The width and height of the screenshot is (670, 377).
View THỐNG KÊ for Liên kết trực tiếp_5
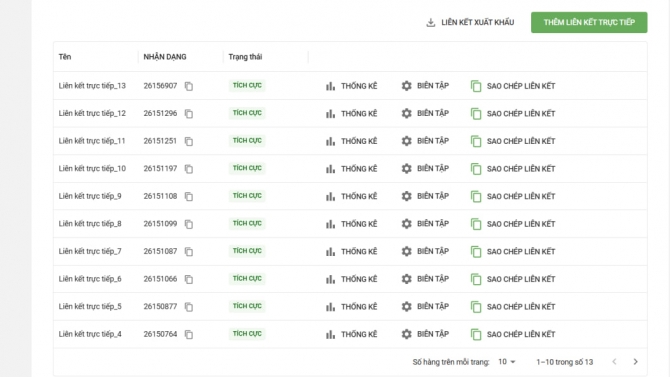pos(351,306)
